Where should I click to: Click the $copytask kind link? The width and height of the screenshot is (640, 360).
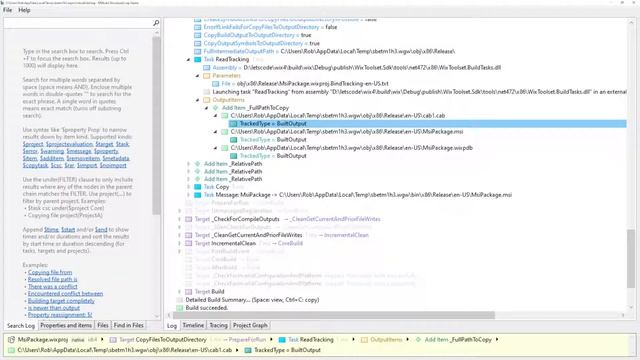[x=36, y=165]
